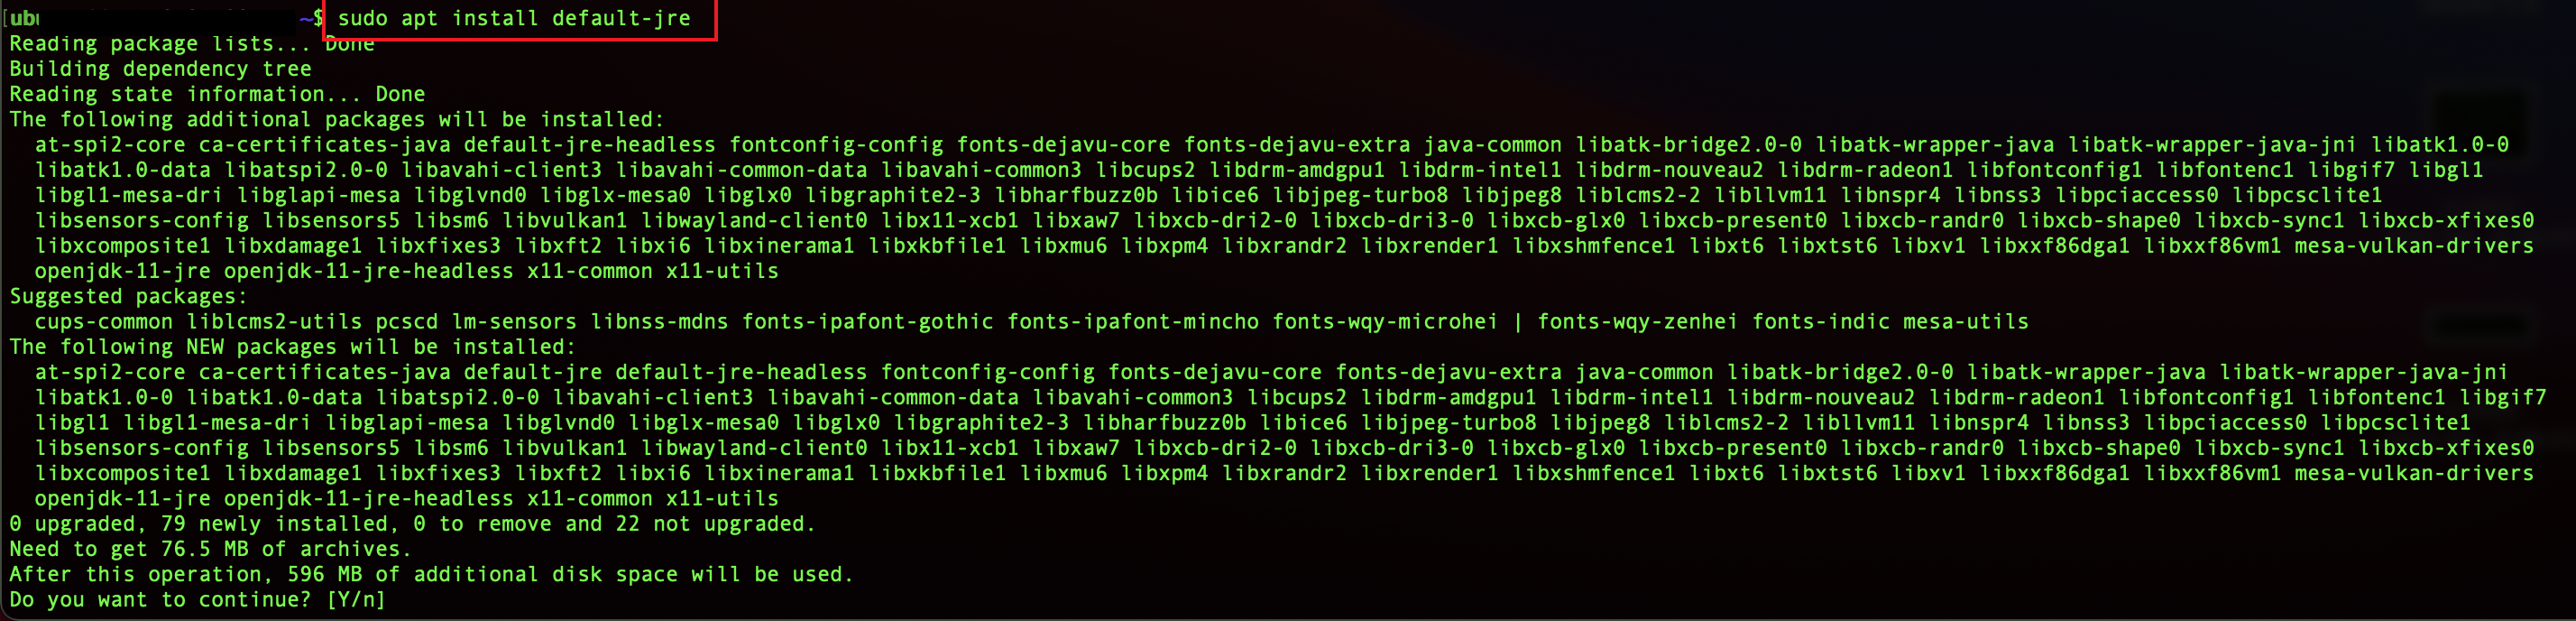Click 'liblcms2-utils' in suggested packages
Viewport: 2576px width, 621px height.
pyautogui.click(x=274, y=322)
